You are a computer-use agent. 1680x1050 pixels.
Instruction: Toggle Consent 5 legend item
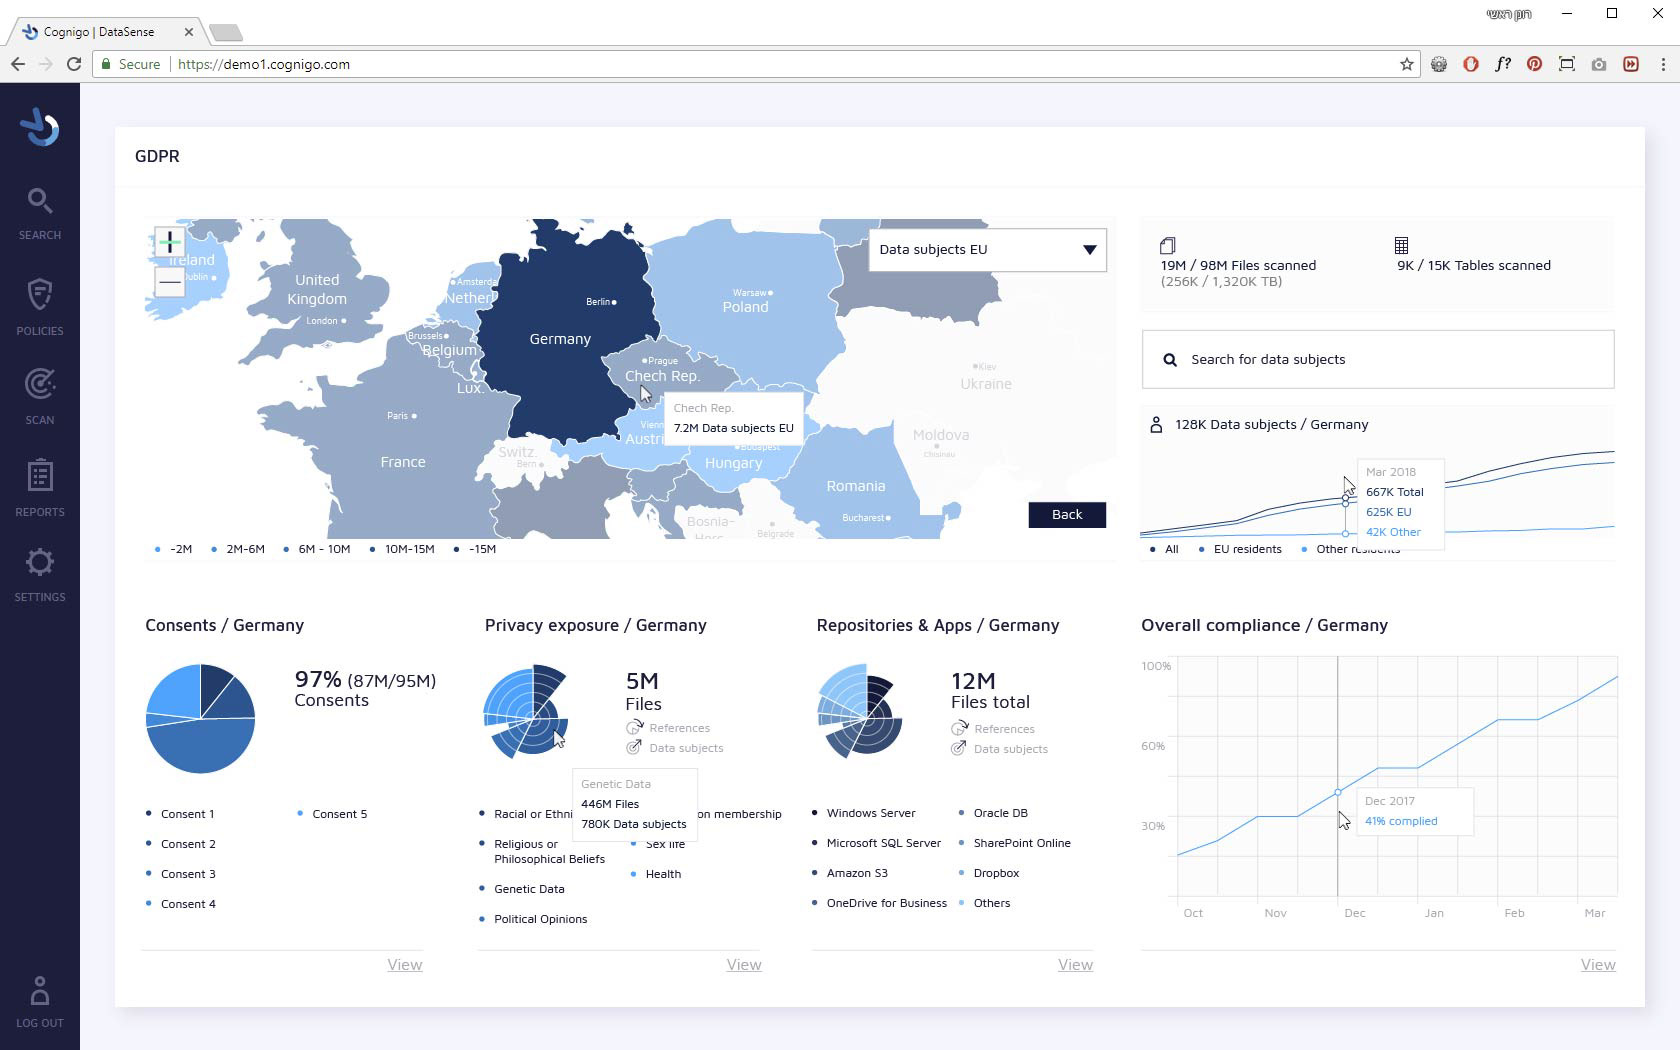pyautogui.click(x=333, y=814)
